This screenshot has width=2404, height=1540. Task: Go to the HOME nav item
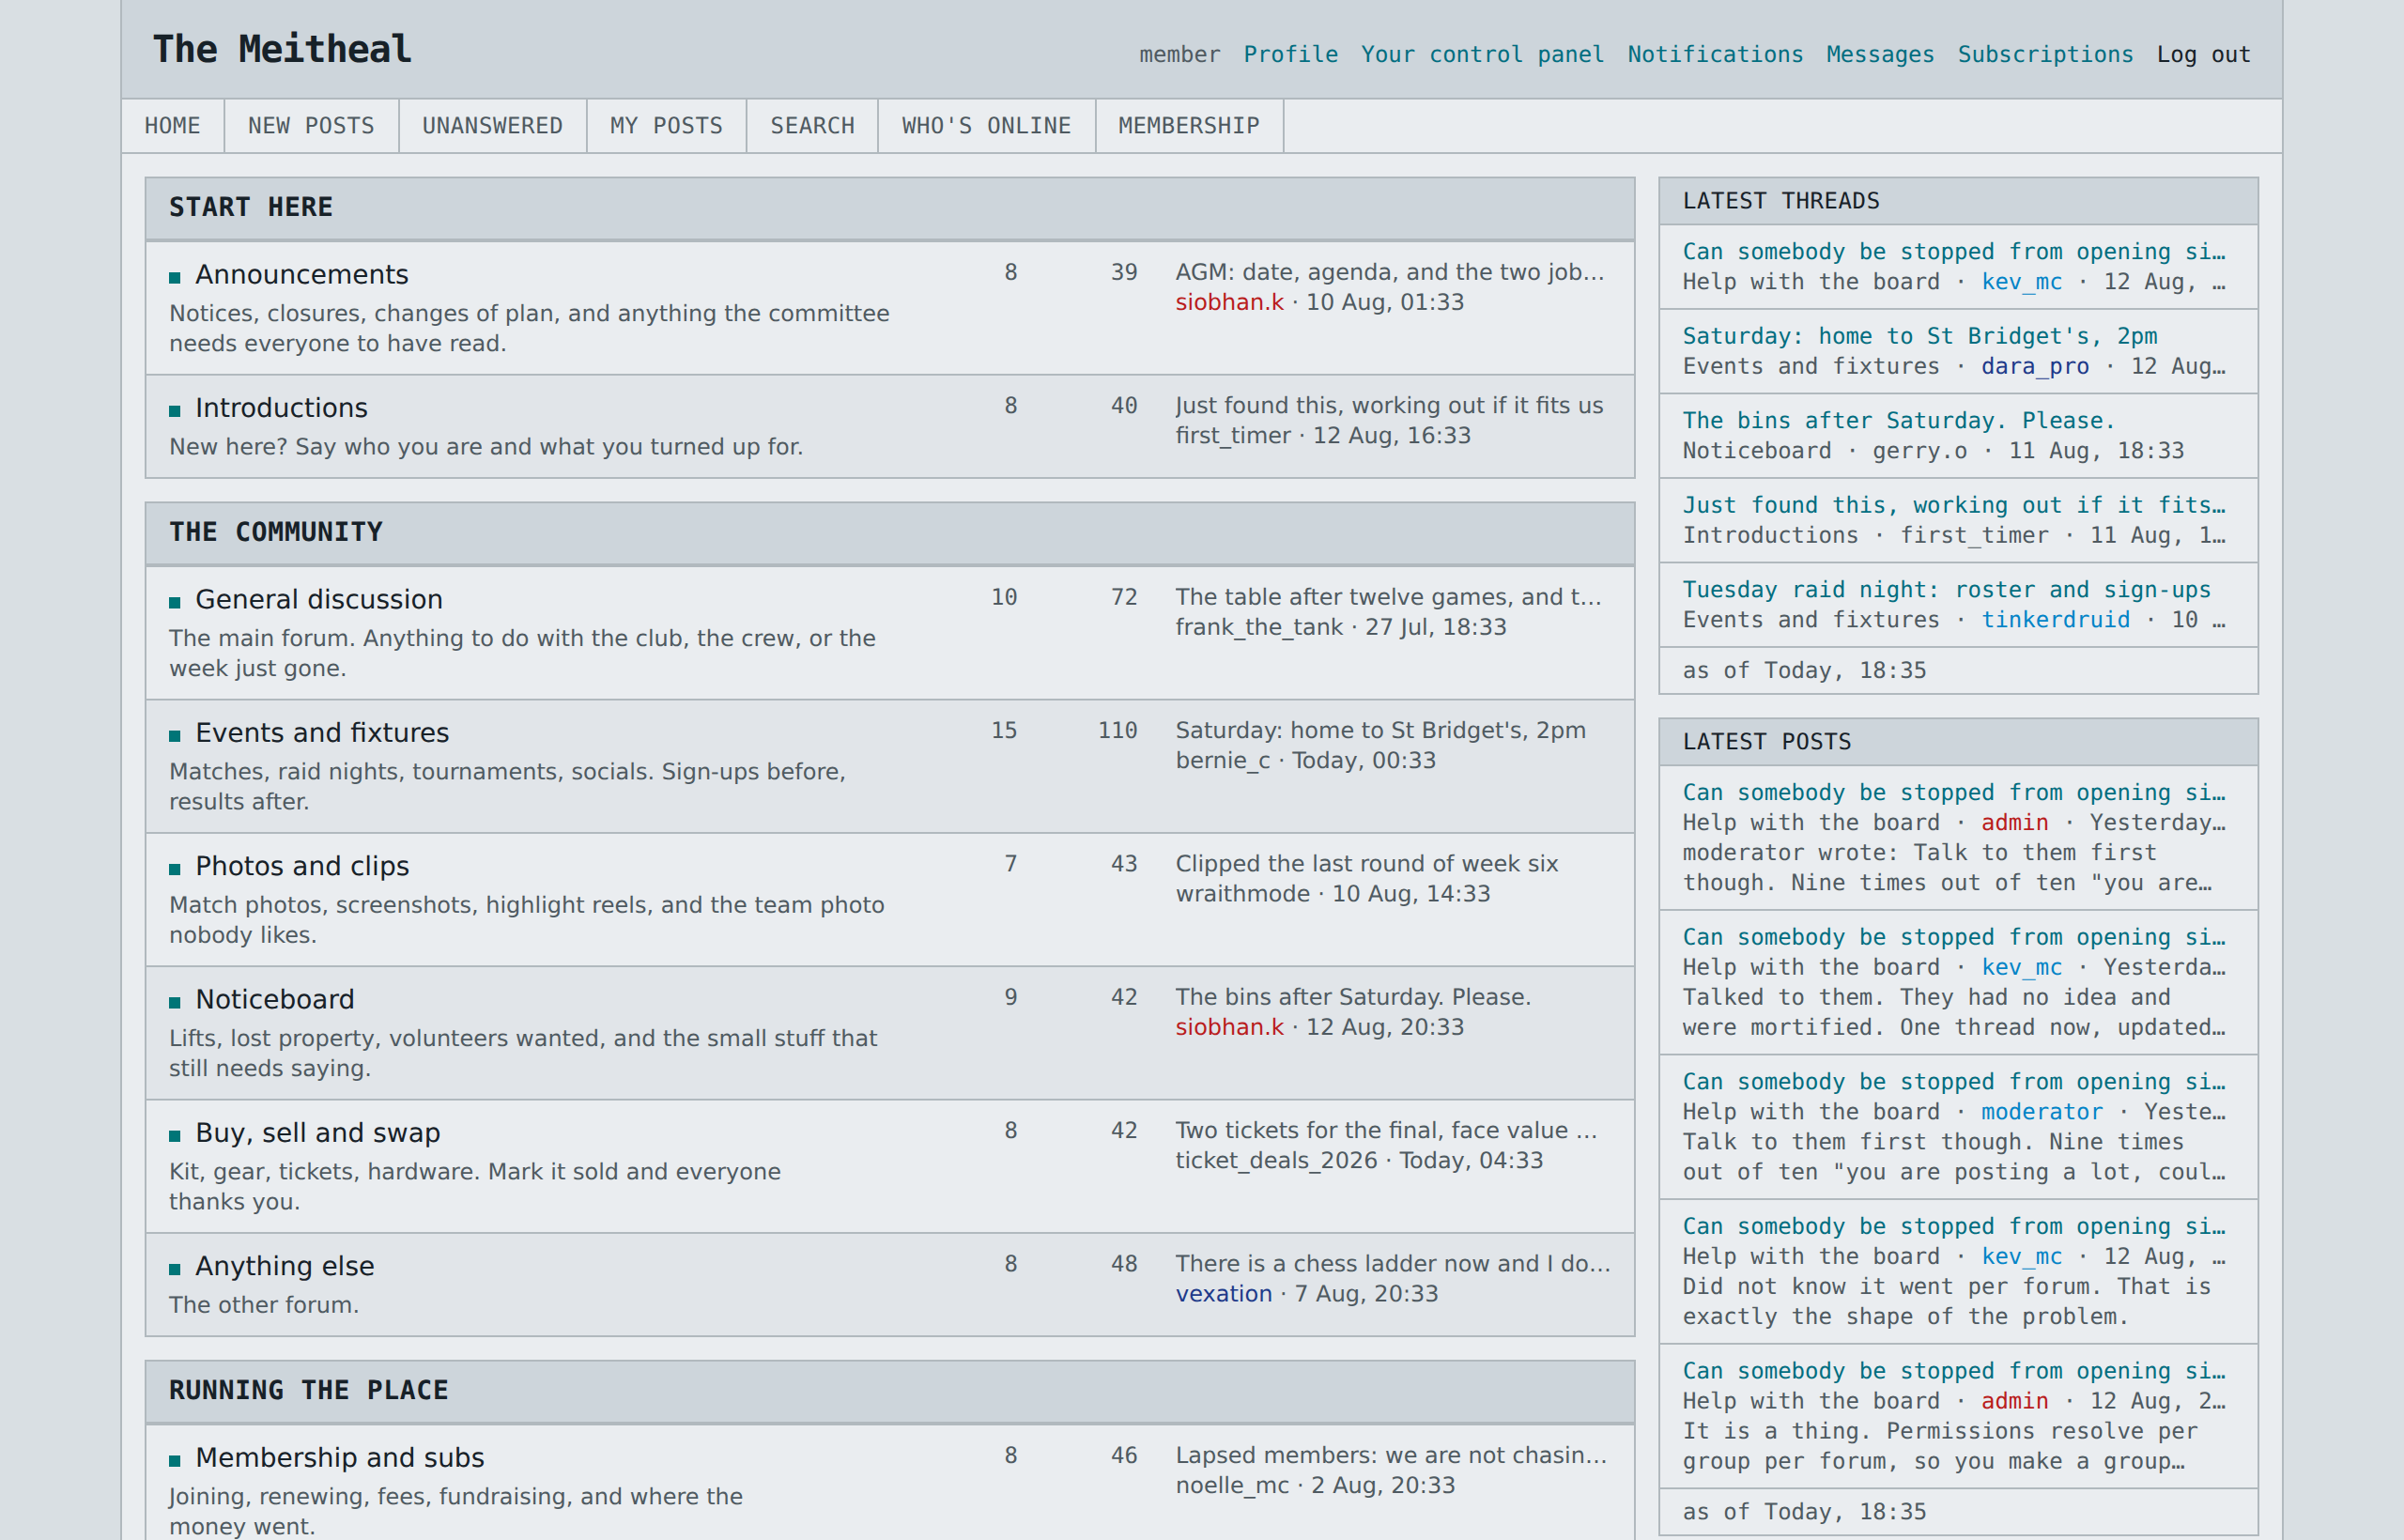click(172, 126)
